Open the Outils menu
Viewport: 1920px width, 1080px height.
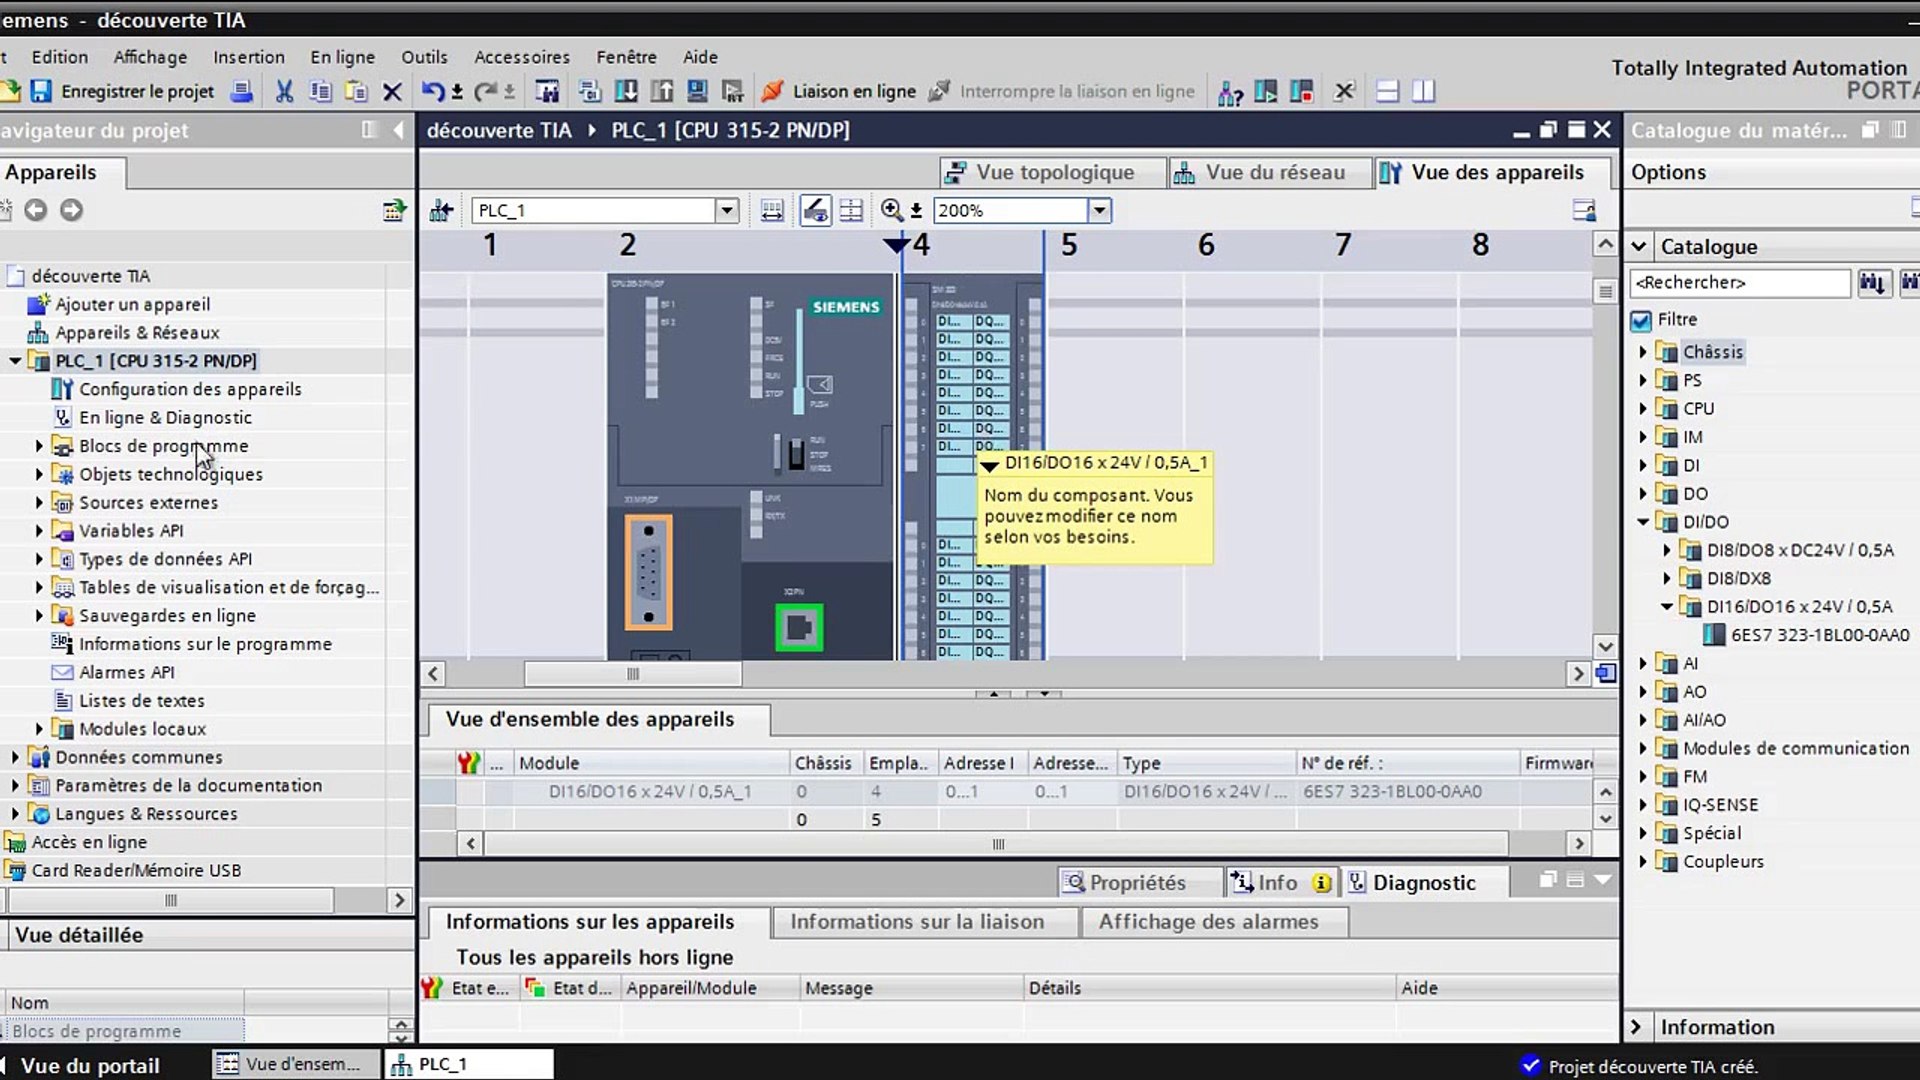[424, 57]
